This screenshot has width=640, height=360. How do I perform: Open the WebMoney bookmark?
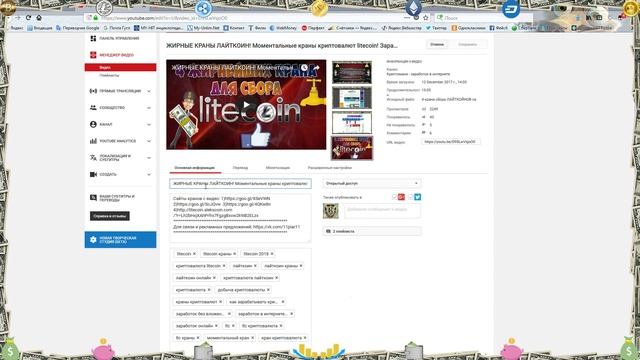pyautogui.click(x=283, y=28)
